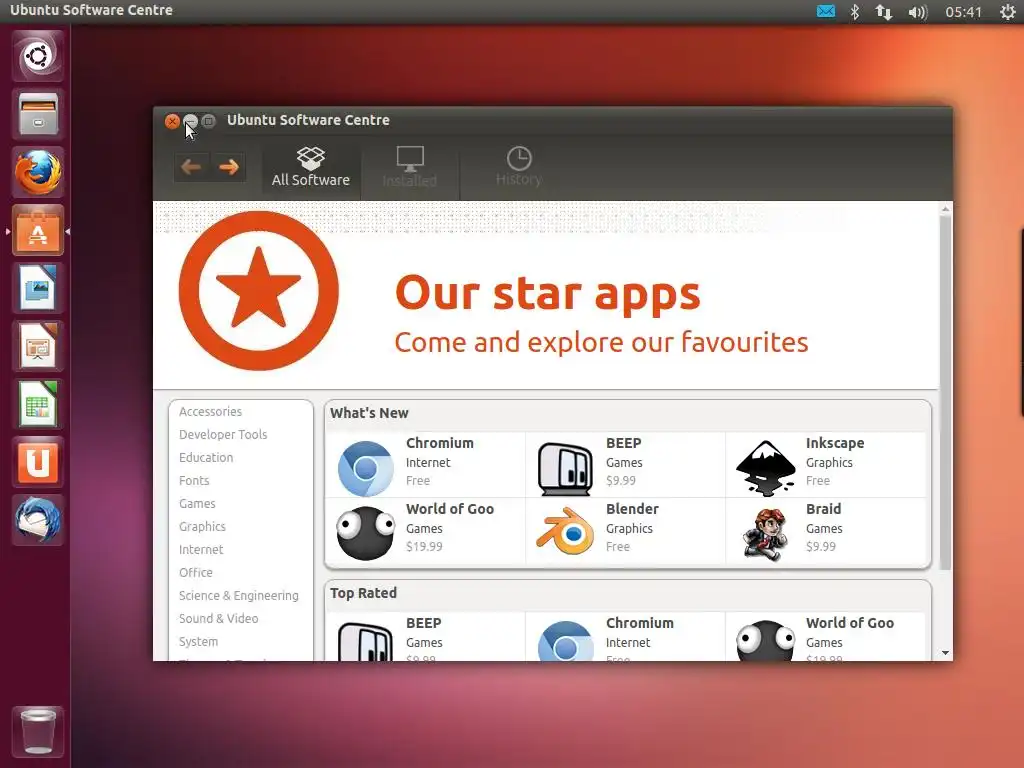The height and width of the screenshot is (768, 1024).
Task: Launch Firefox from the launcher
Action: click(38, 172)
